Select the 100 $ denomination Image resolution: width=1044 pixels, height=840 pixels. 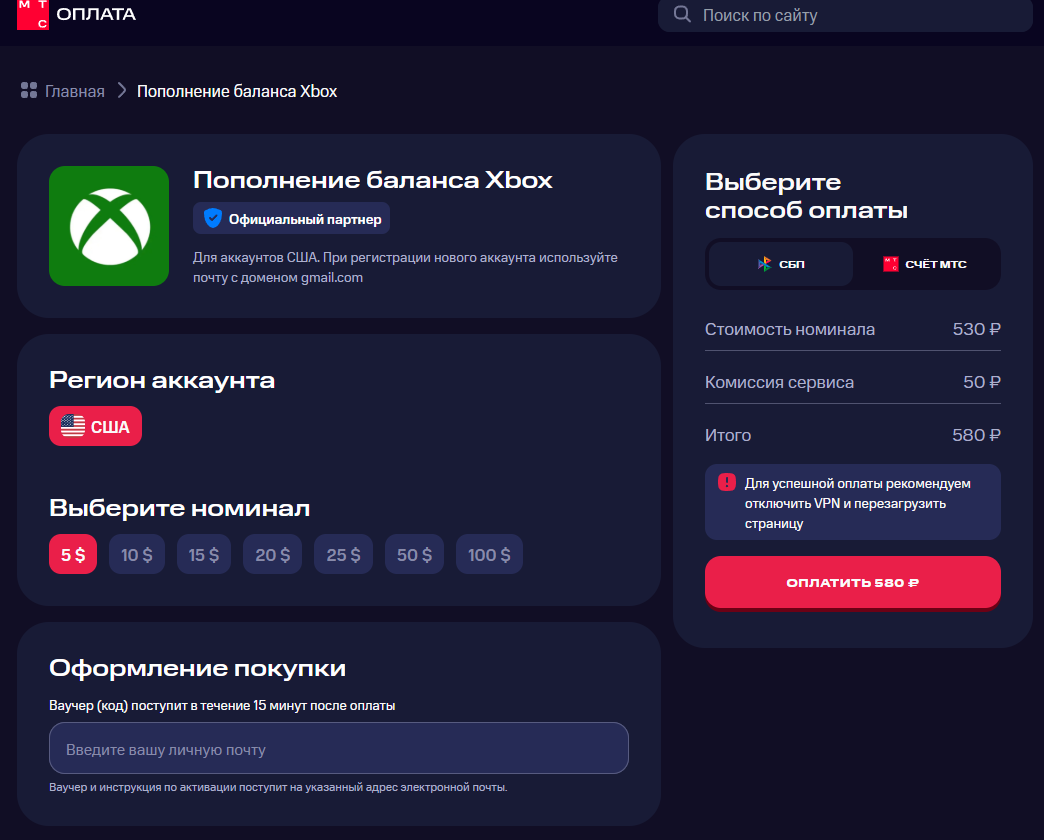[x=489, y=554]
